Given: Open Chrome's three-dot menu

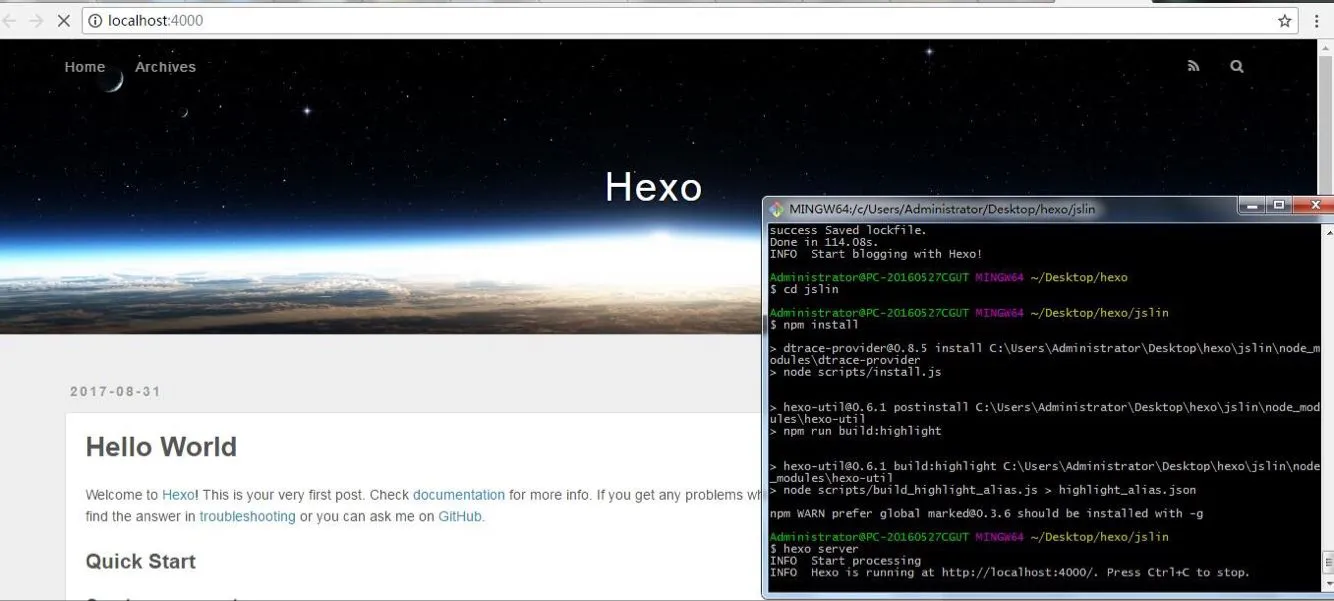Looking at the screenshot, I should (1317, 21).
